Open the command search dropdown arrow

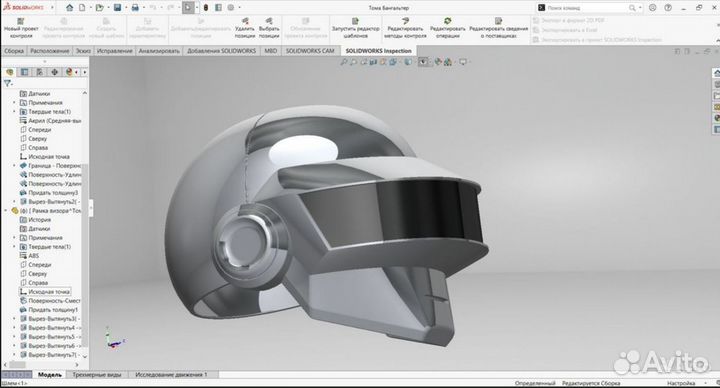[640, 8]
